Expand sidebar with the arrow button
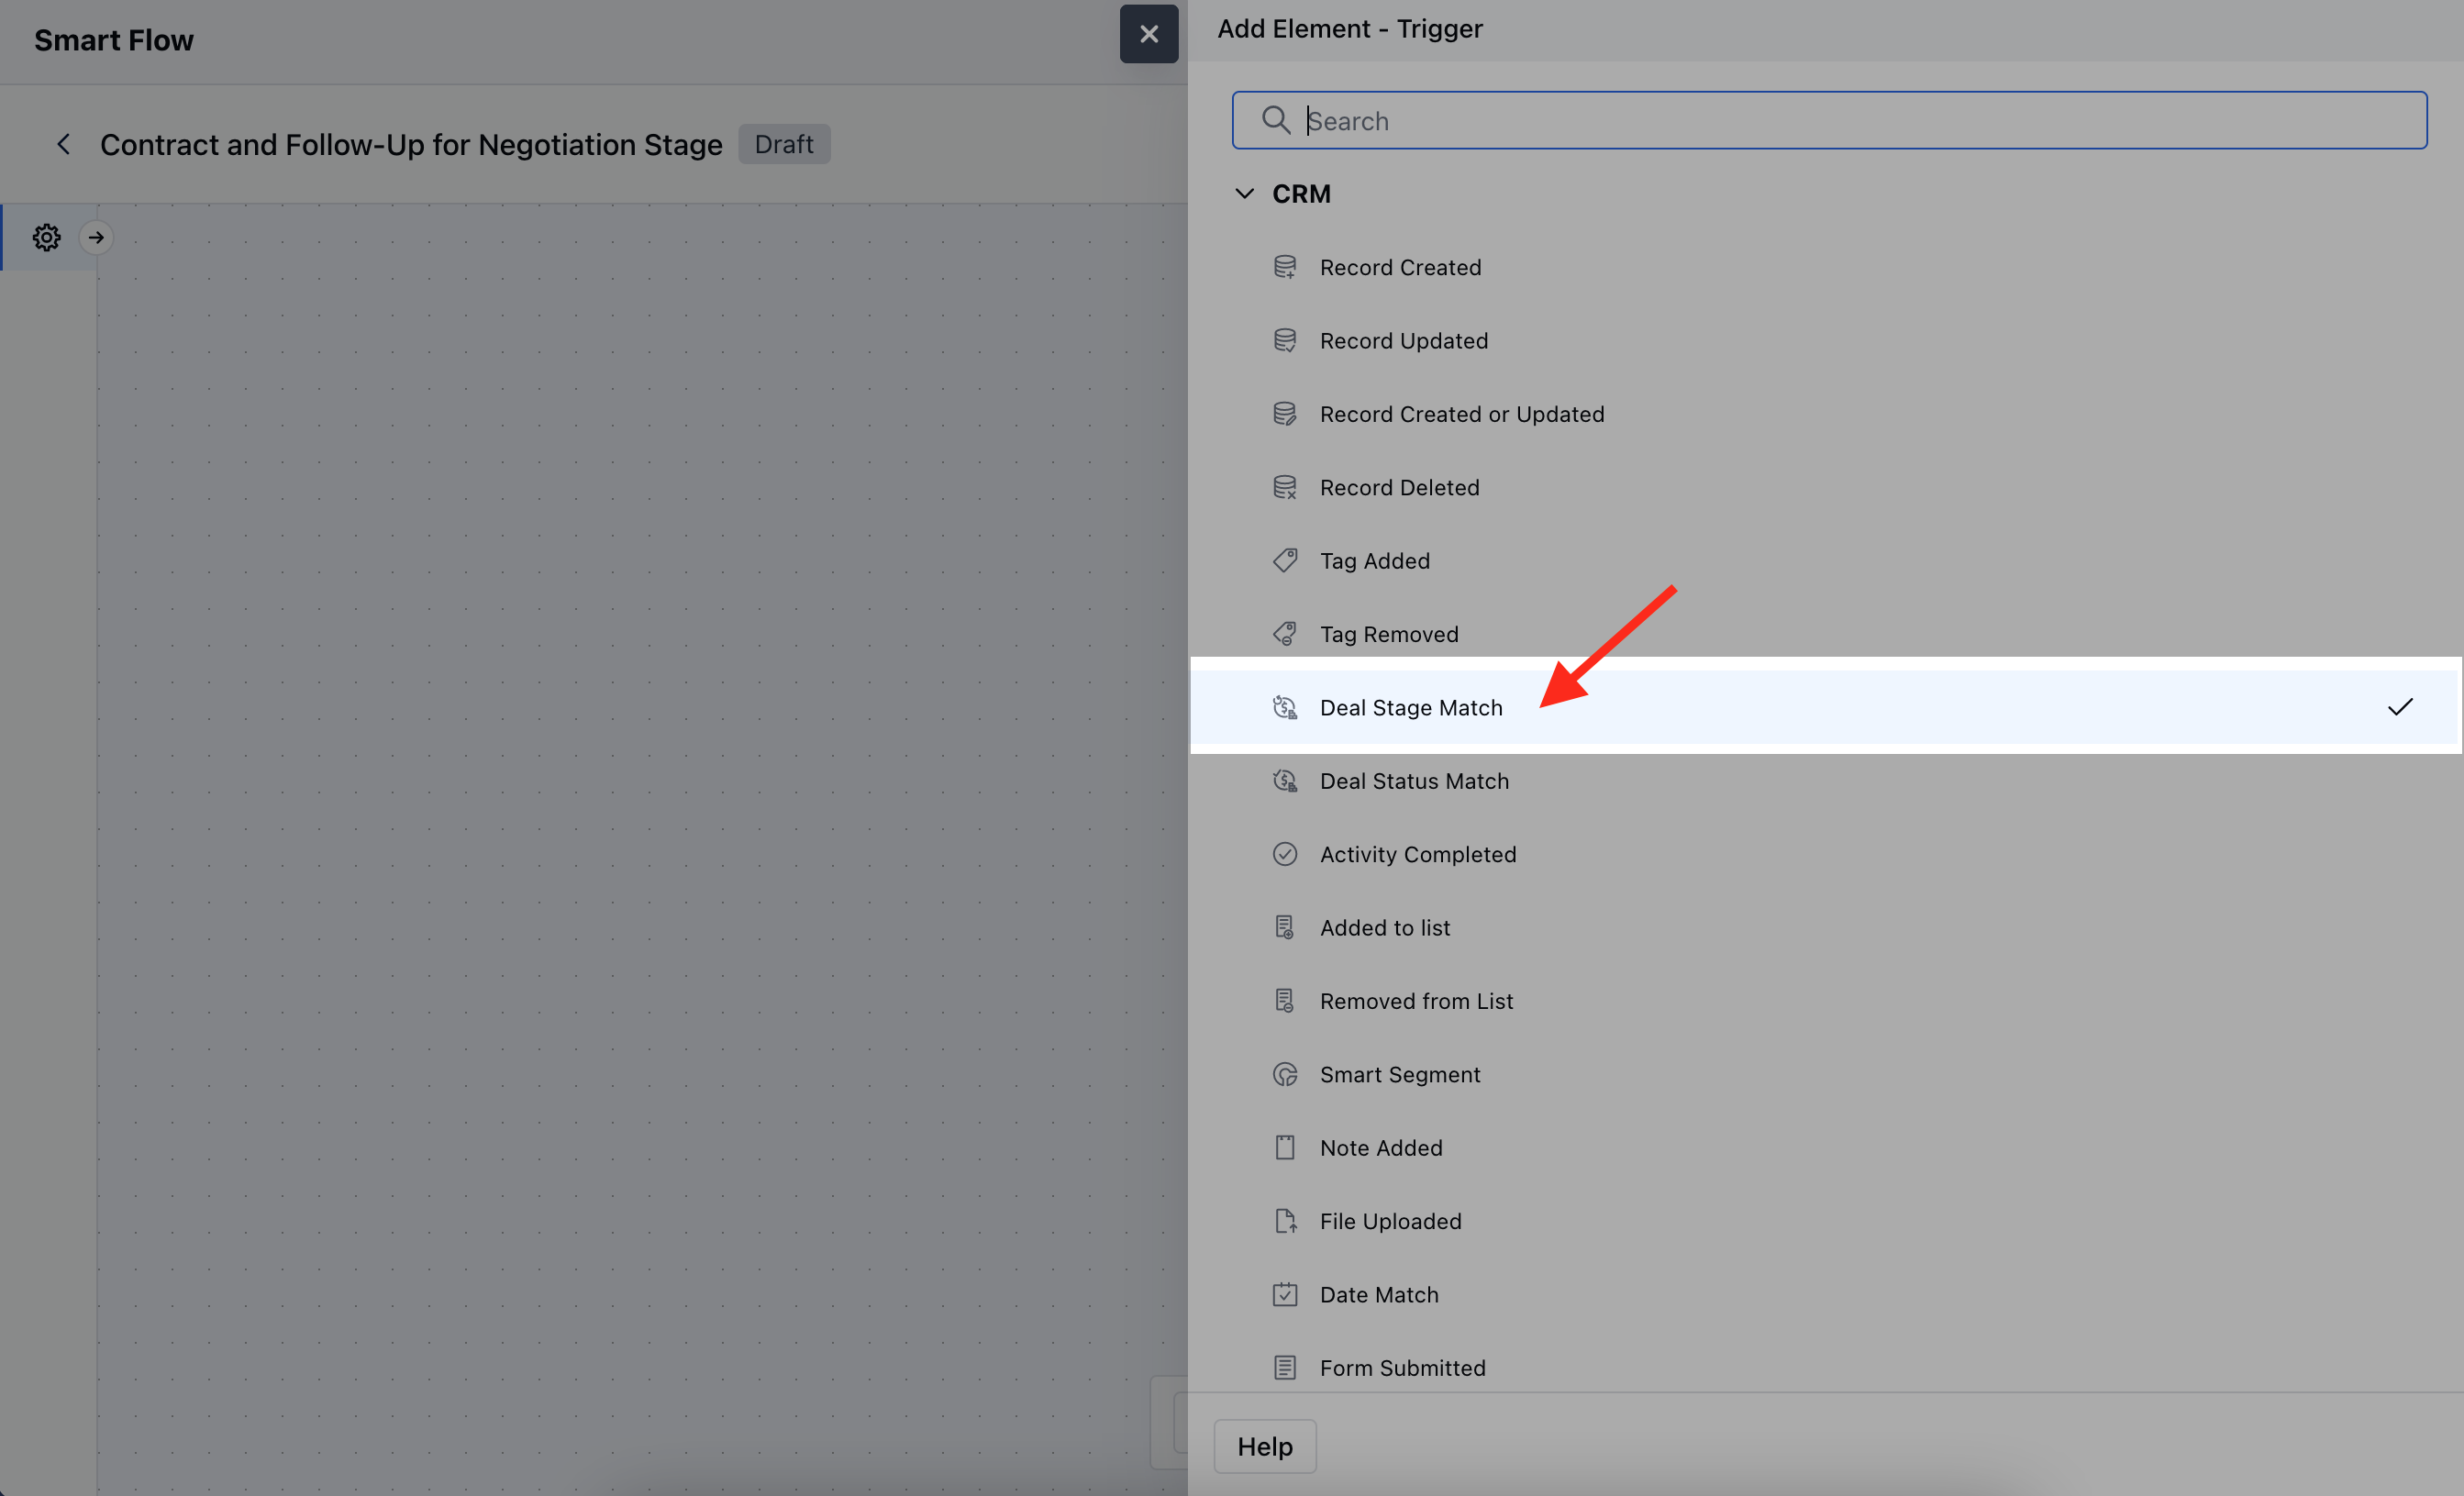2464x1496 pixels. (x=96, y=237)
